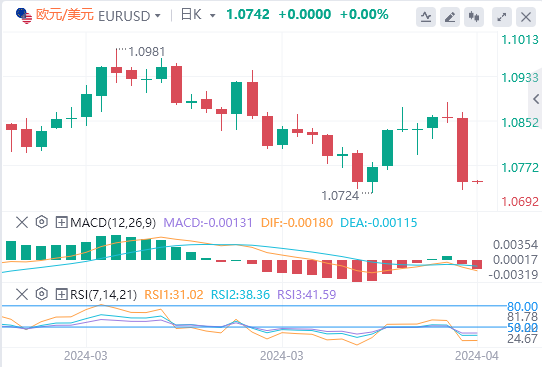This screenshot has height=367, width=542.
Task: Toggle the plus box beside RSI(7,14,21)
Action: (x=61, y=294)
